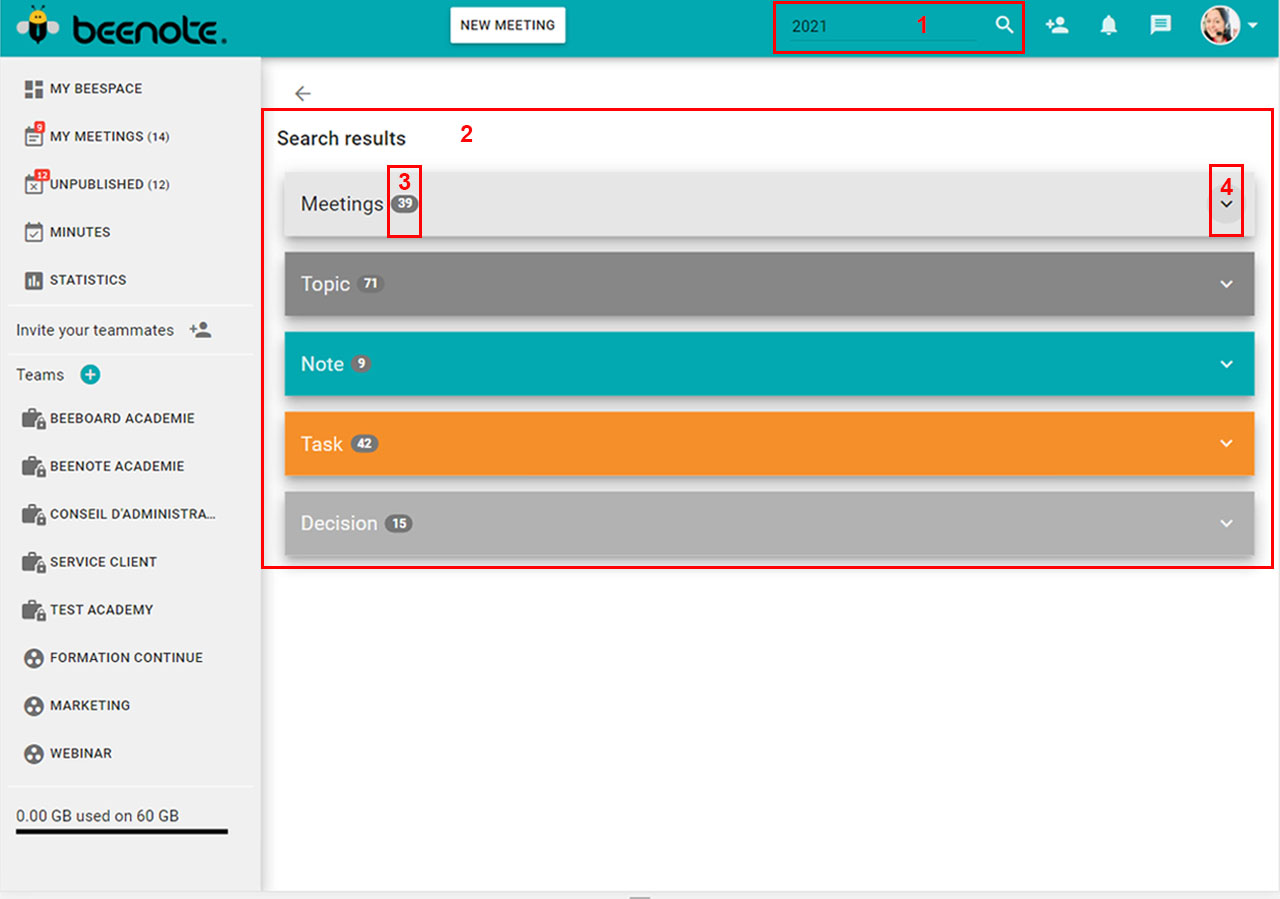
Task: Click the My Meetings calendar icon
Action: [x=33, y=137]
